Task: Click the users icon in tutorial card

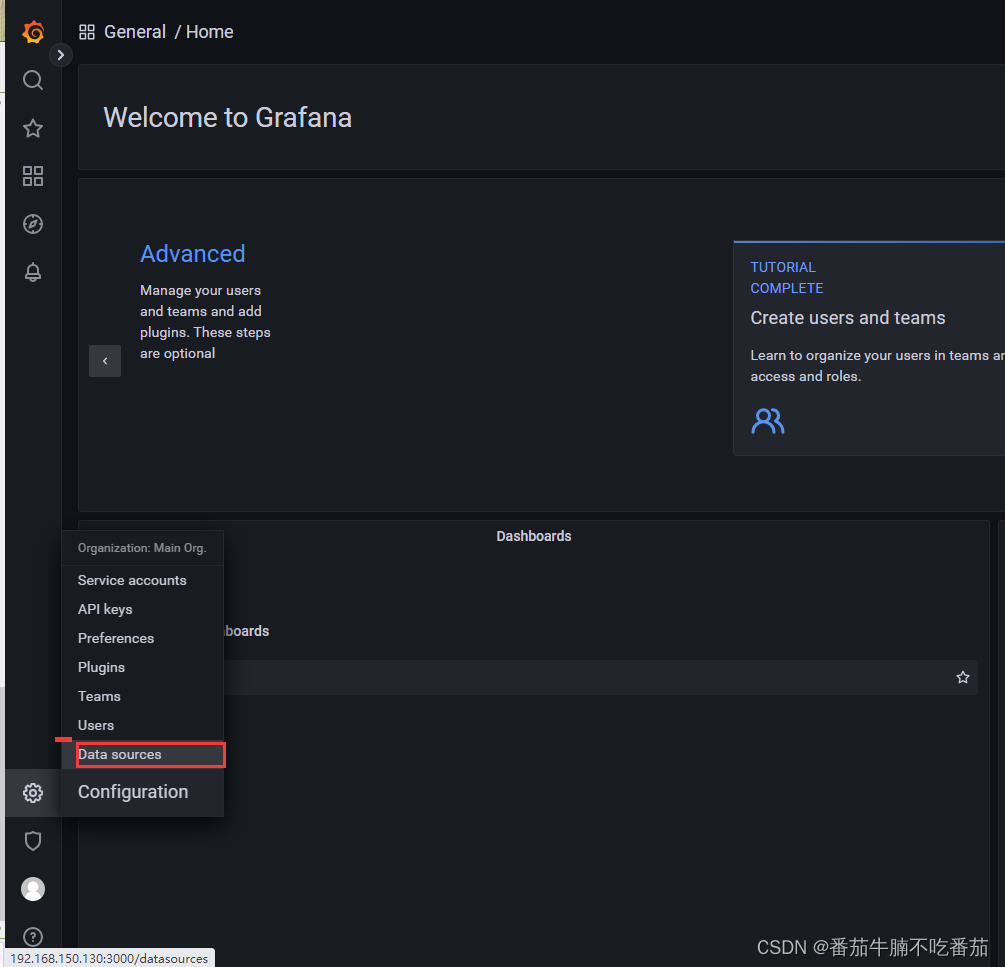Action: point(767,421)
